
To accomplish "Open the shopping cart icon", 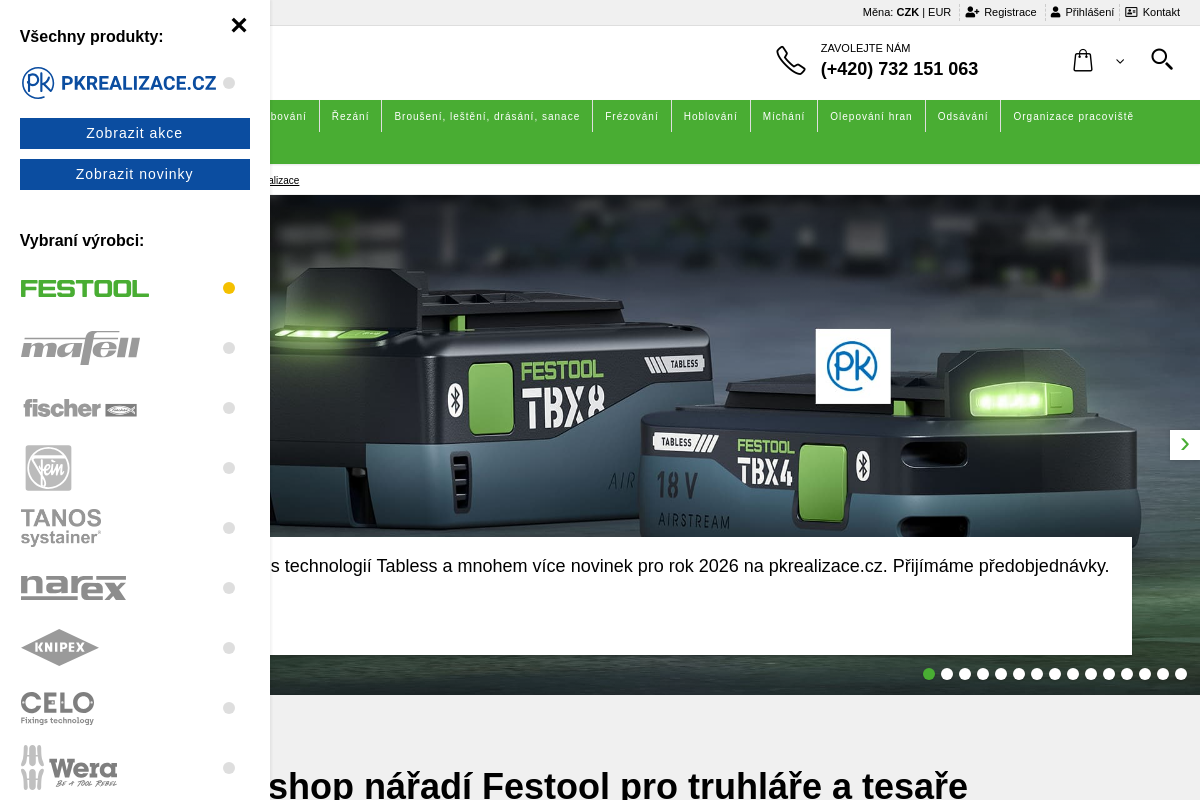I will click(1083, 60).
